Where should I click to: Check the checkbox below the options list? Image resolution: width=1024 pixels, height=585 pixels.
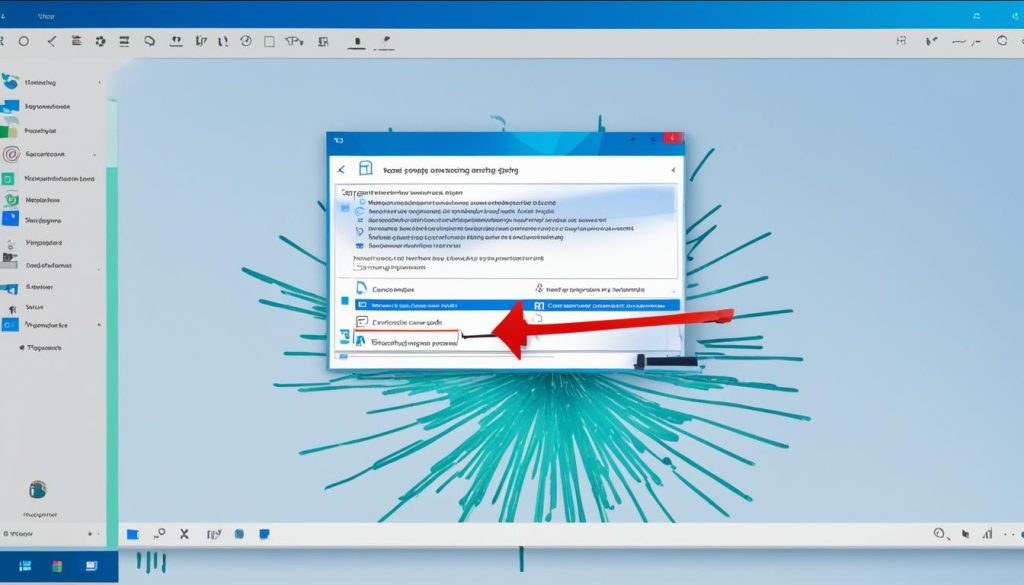point(356,266)
